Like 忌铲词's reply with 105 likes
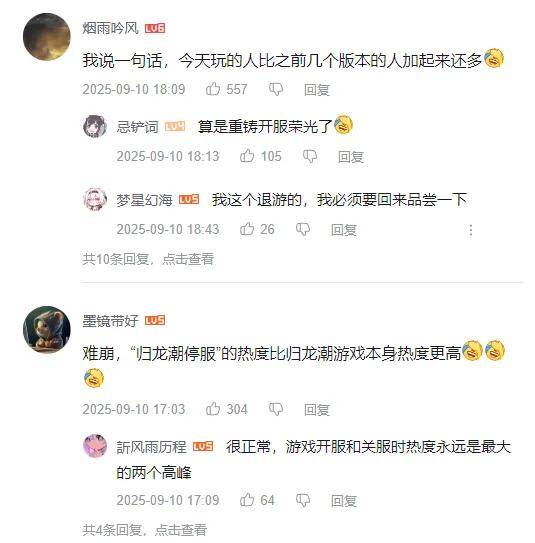This screenshot has height=543, width=535. point(247,156)
